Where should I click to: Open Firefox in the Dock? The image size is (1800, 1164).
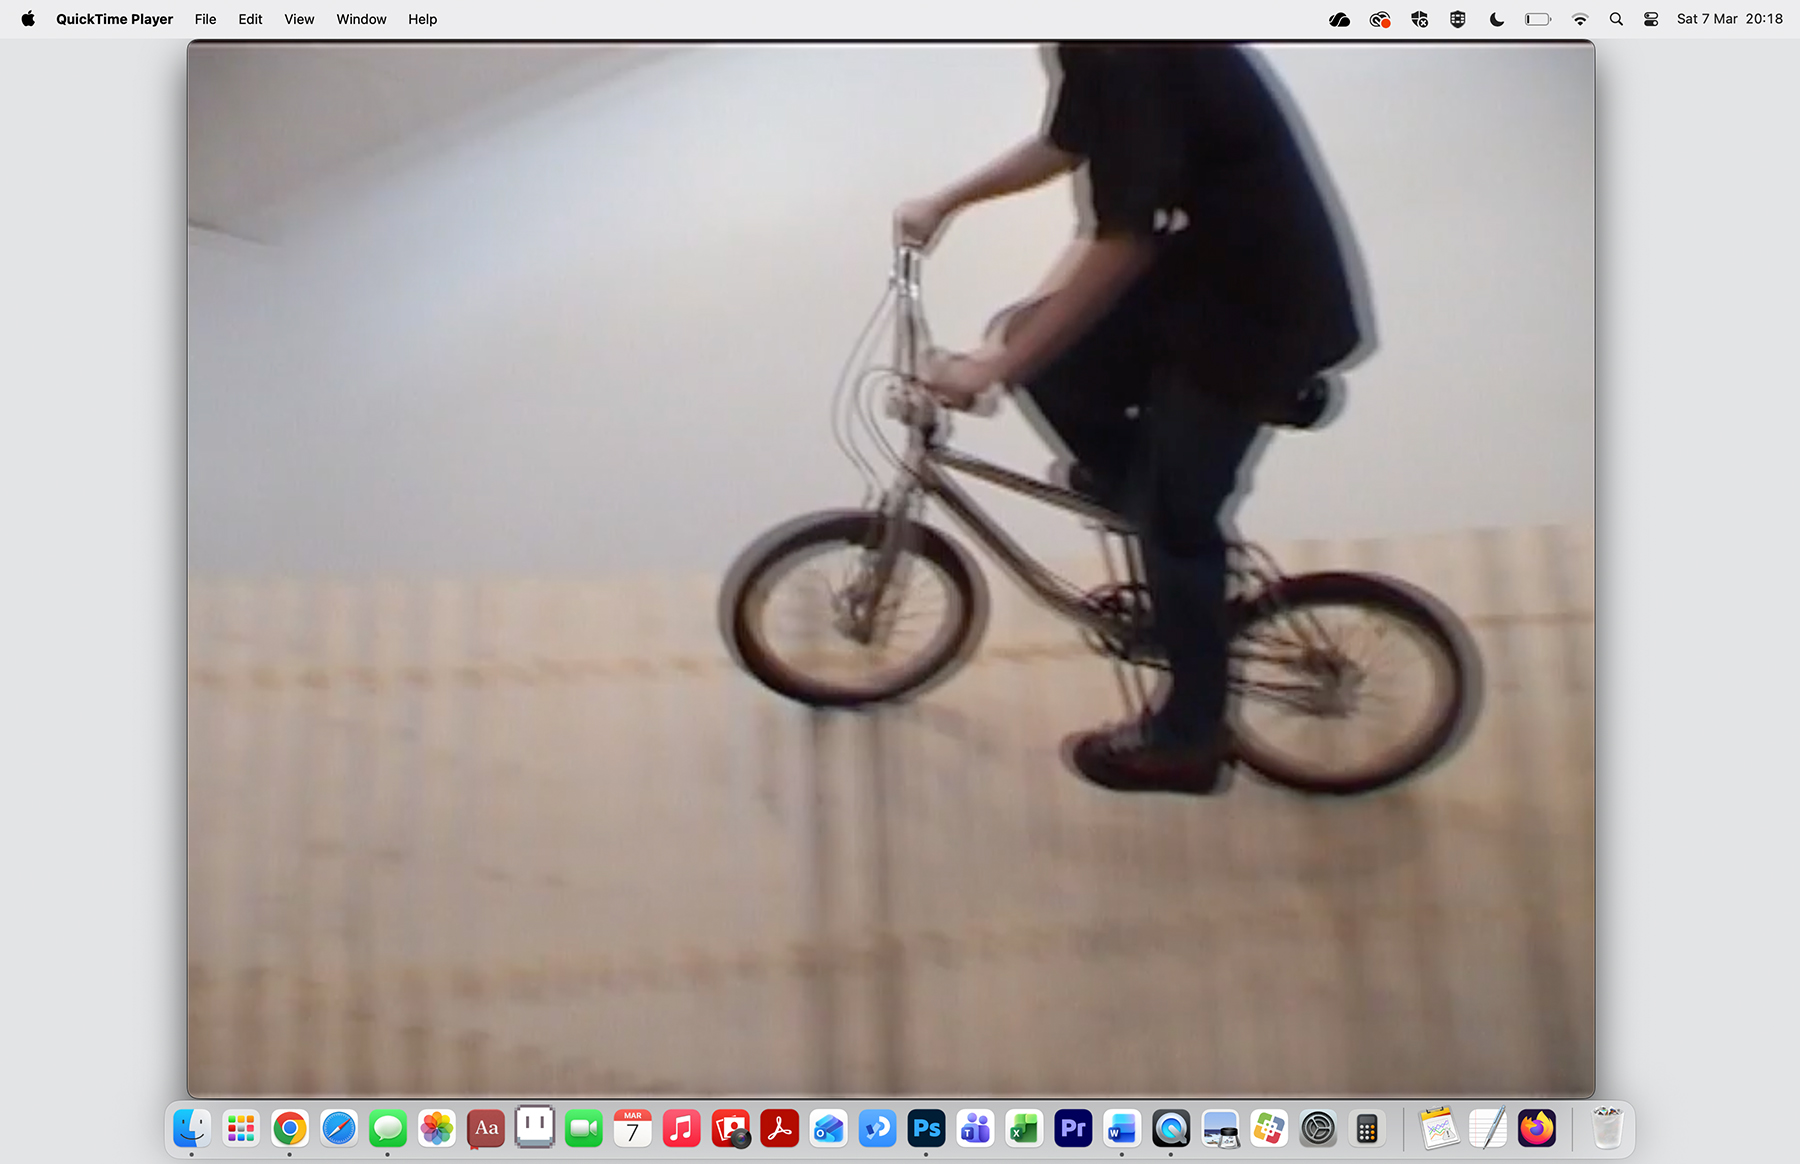pos(1537,1129)
